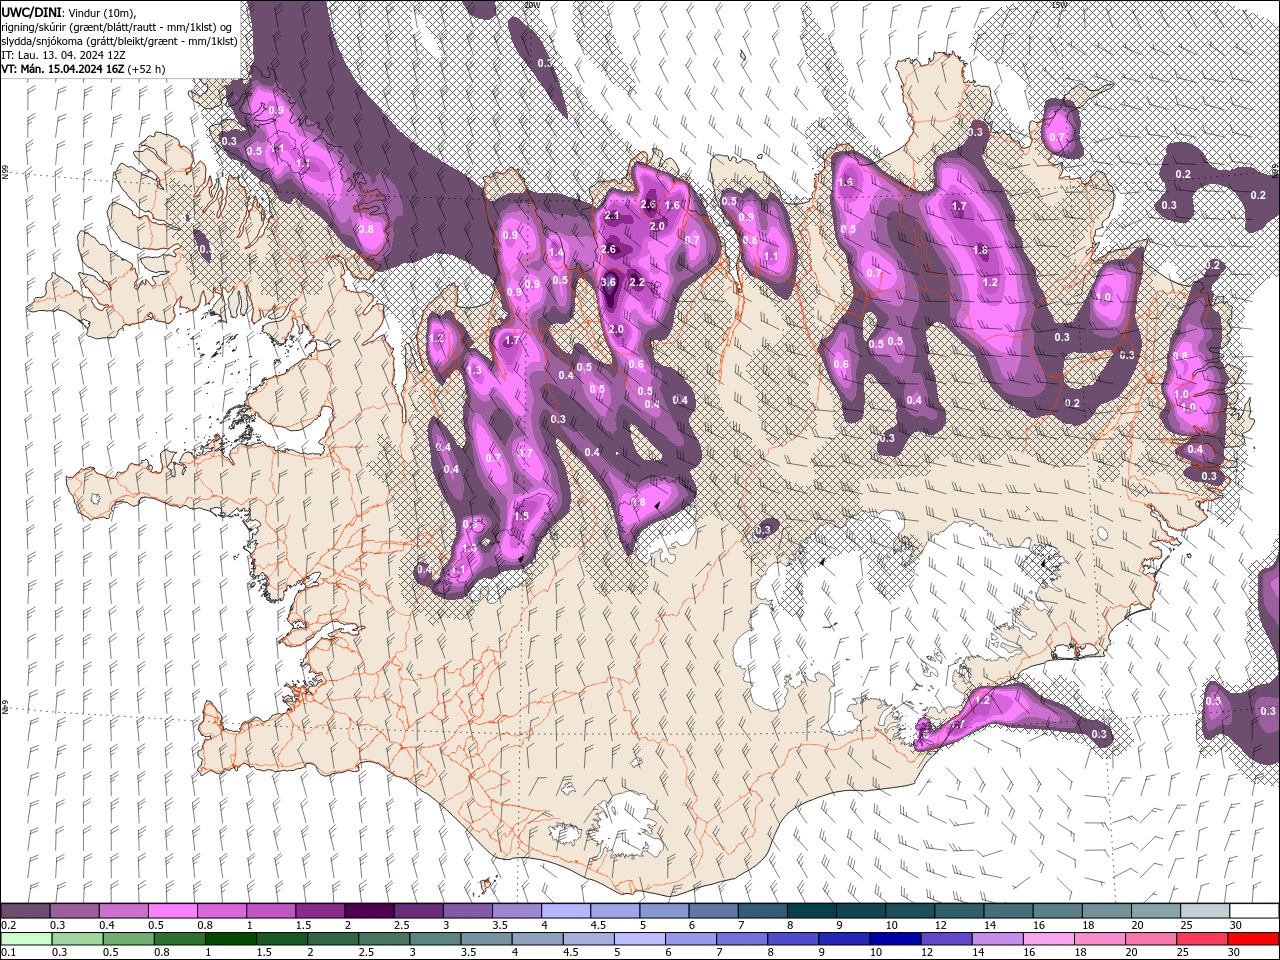Click the 1.8 snowfall value on map
Viewport: 1280px width, 960px height.
980,250
